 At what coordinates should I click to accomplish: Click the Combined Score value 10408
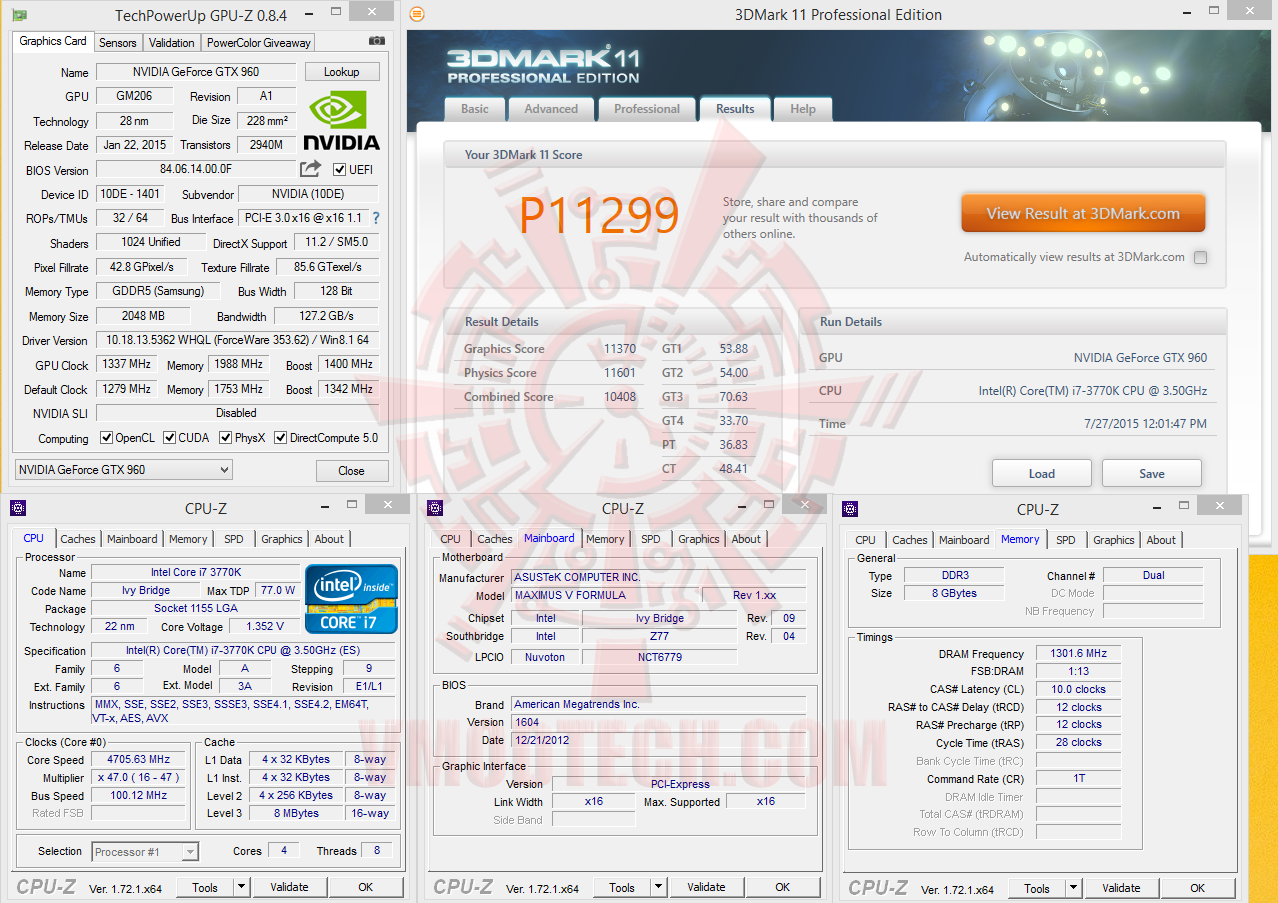click(x=619, y=397)
